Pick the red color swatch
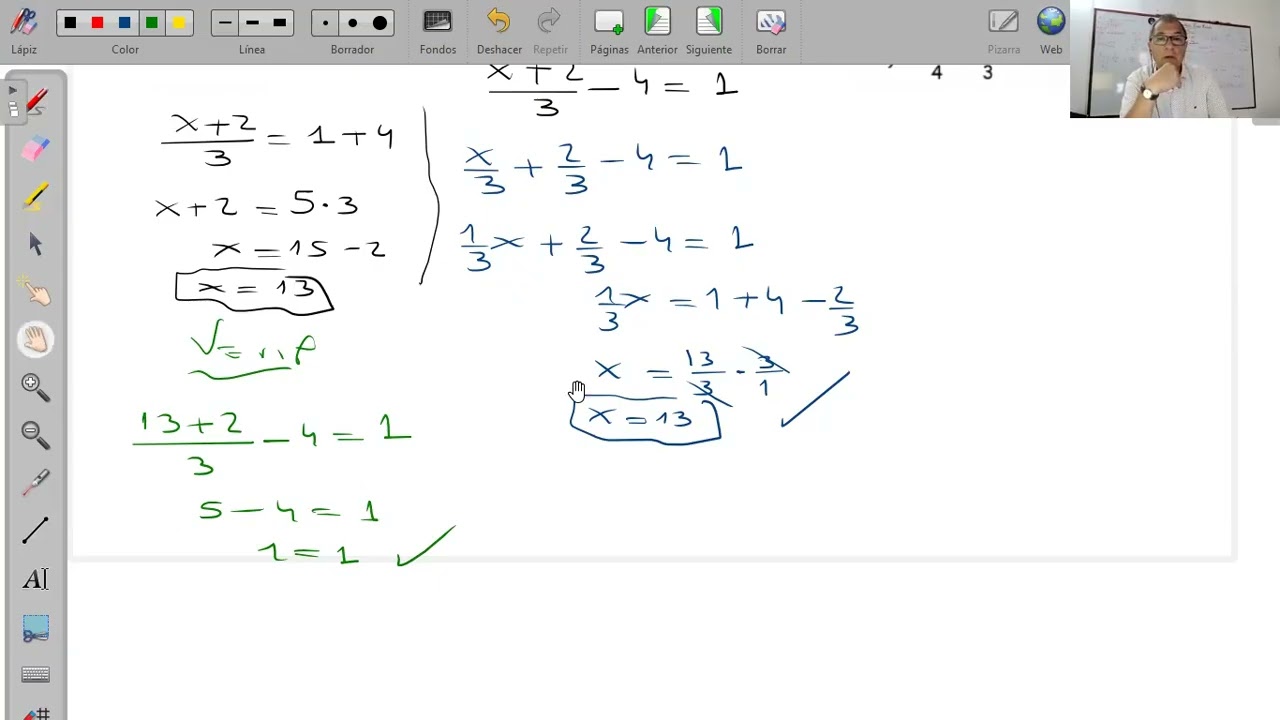The image size is (1280, 720). [x=97, y=23]
